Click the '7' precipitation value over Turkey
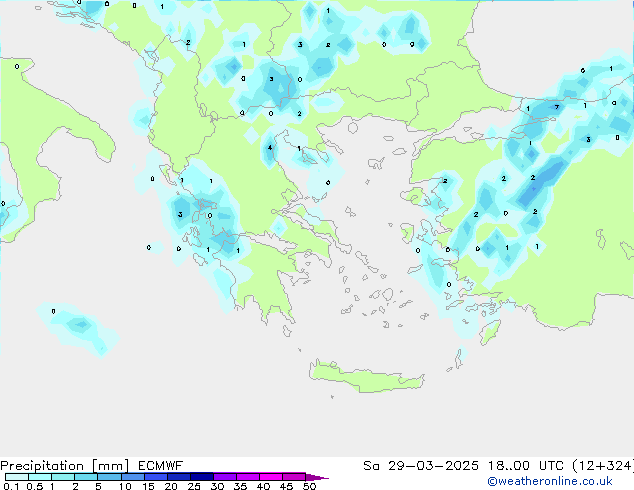Image resolution: width=634 pixels, height=490 pixels. [x=557, y=107]
